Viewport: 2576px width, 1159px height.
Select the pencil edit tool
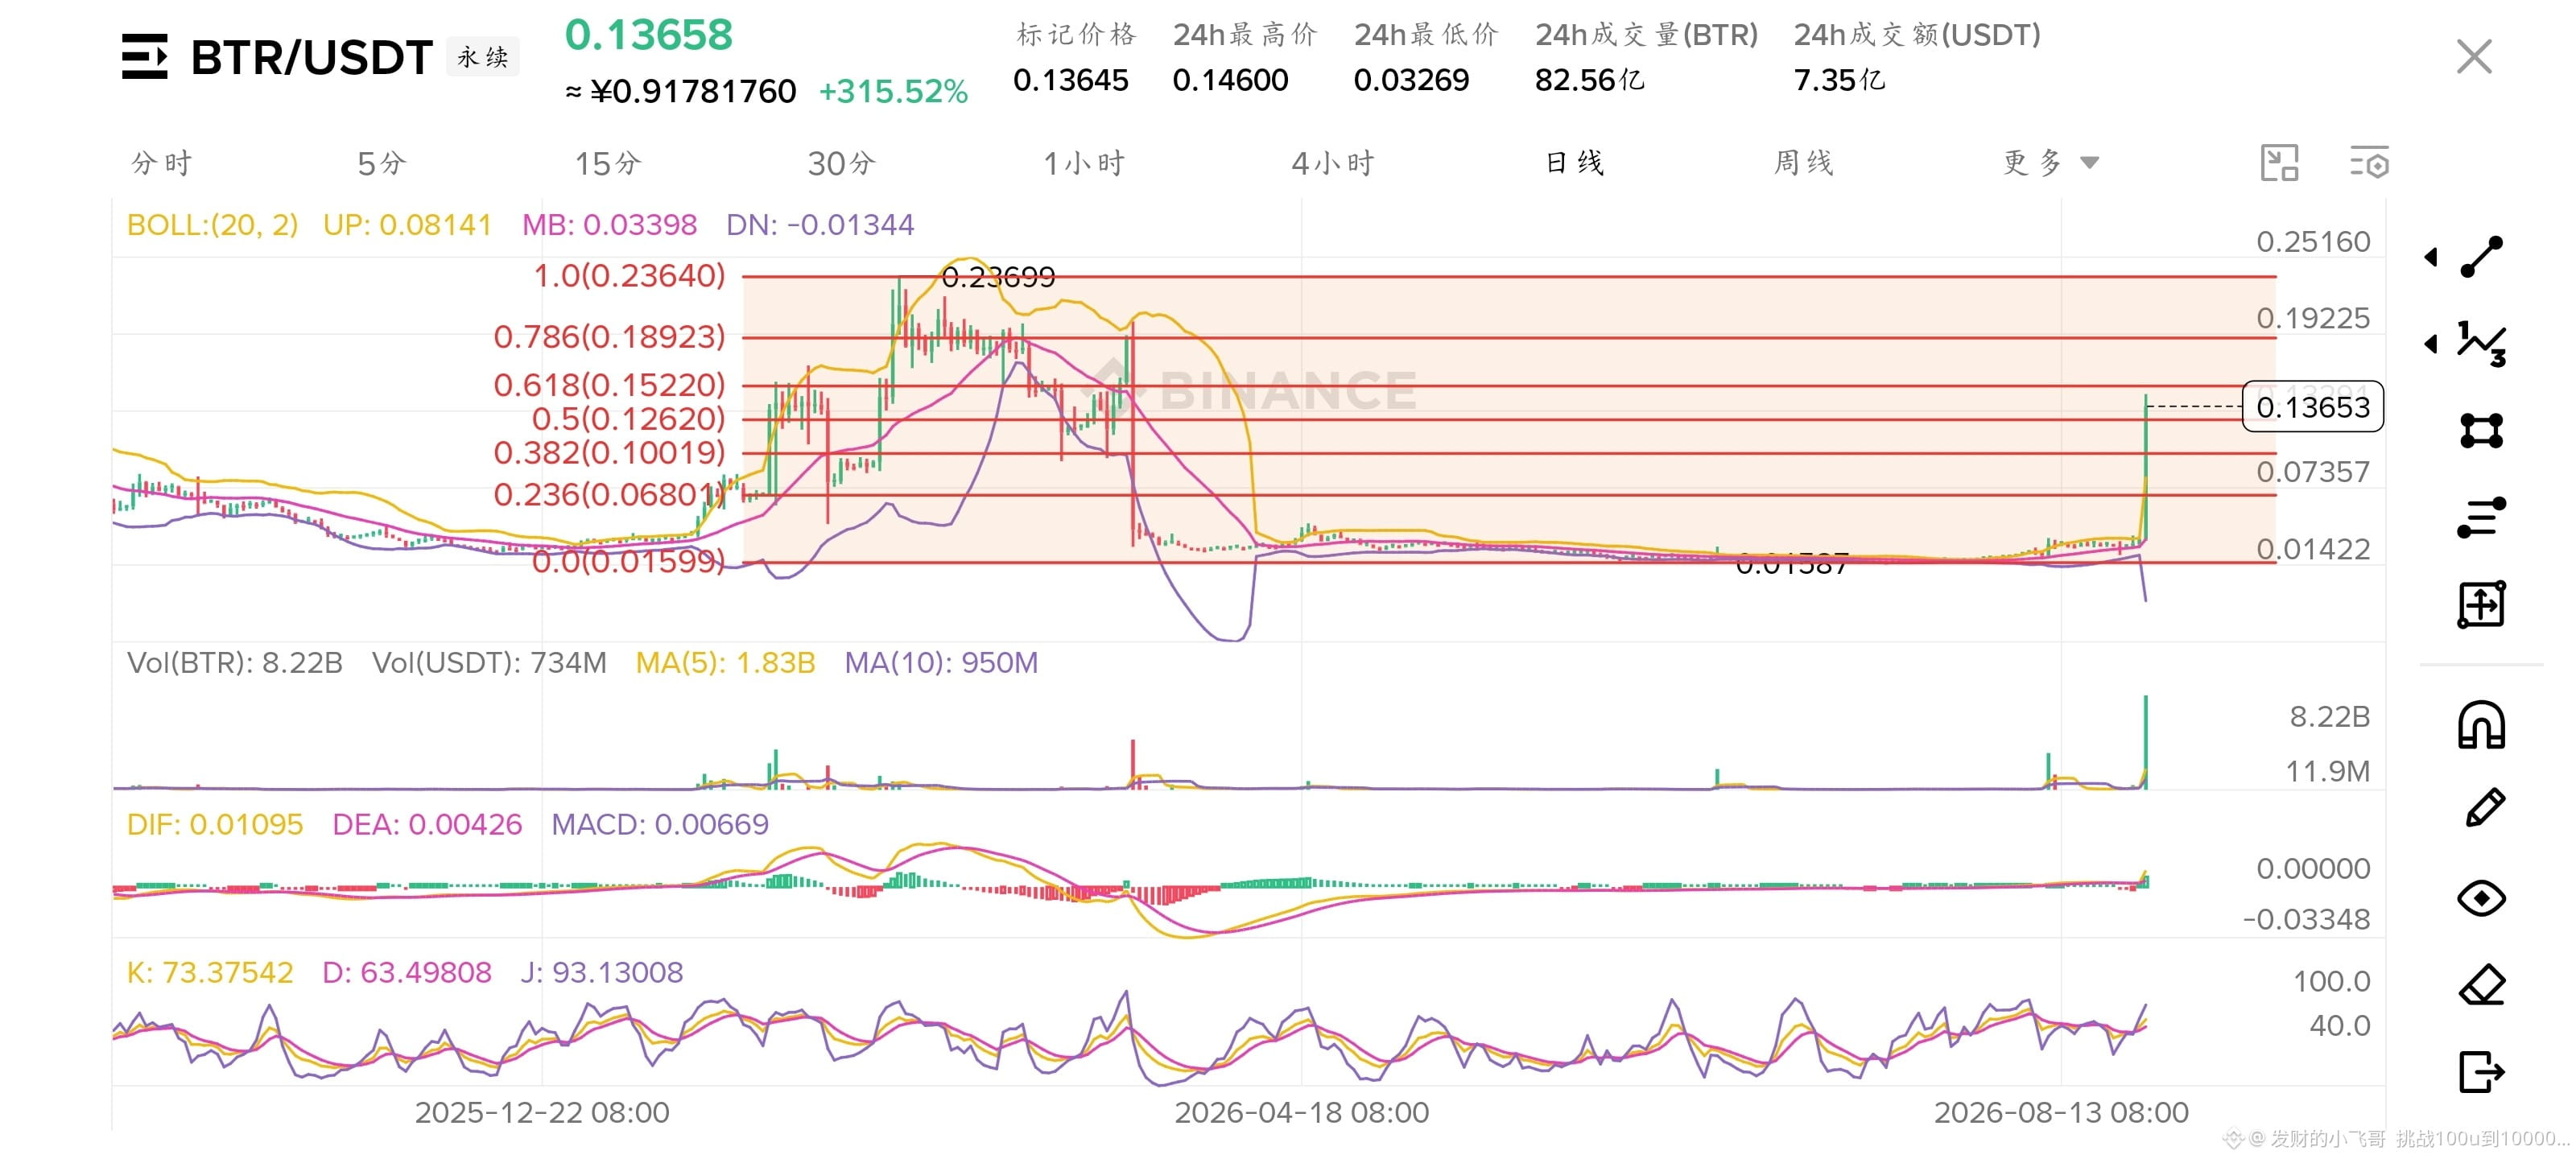point(2484,808)
